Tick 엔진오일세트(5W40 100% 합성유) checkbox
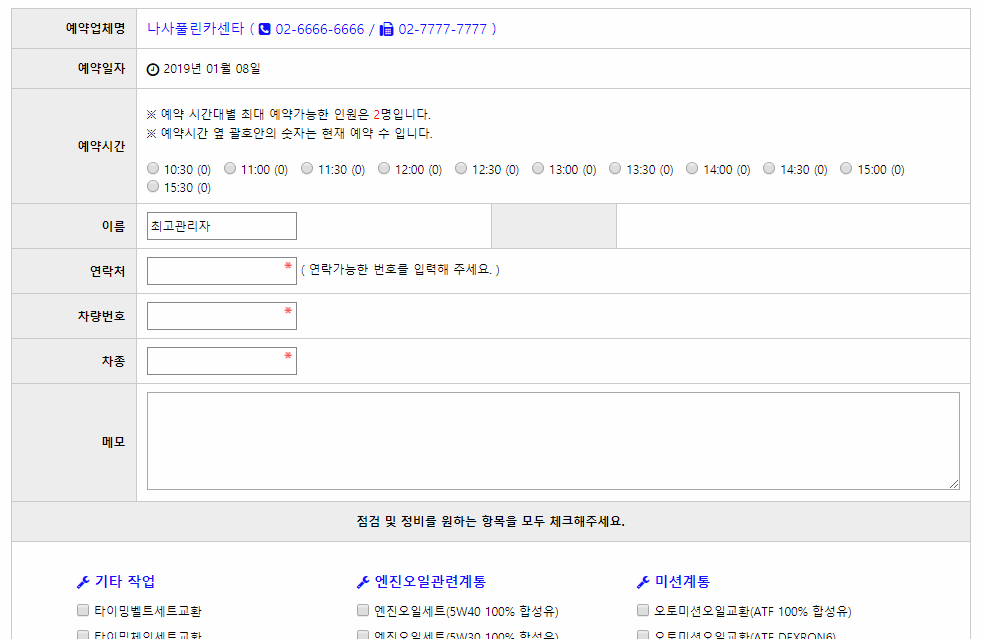Image resolution: width=984 pixels, height=639 pixels. (364, 610)
